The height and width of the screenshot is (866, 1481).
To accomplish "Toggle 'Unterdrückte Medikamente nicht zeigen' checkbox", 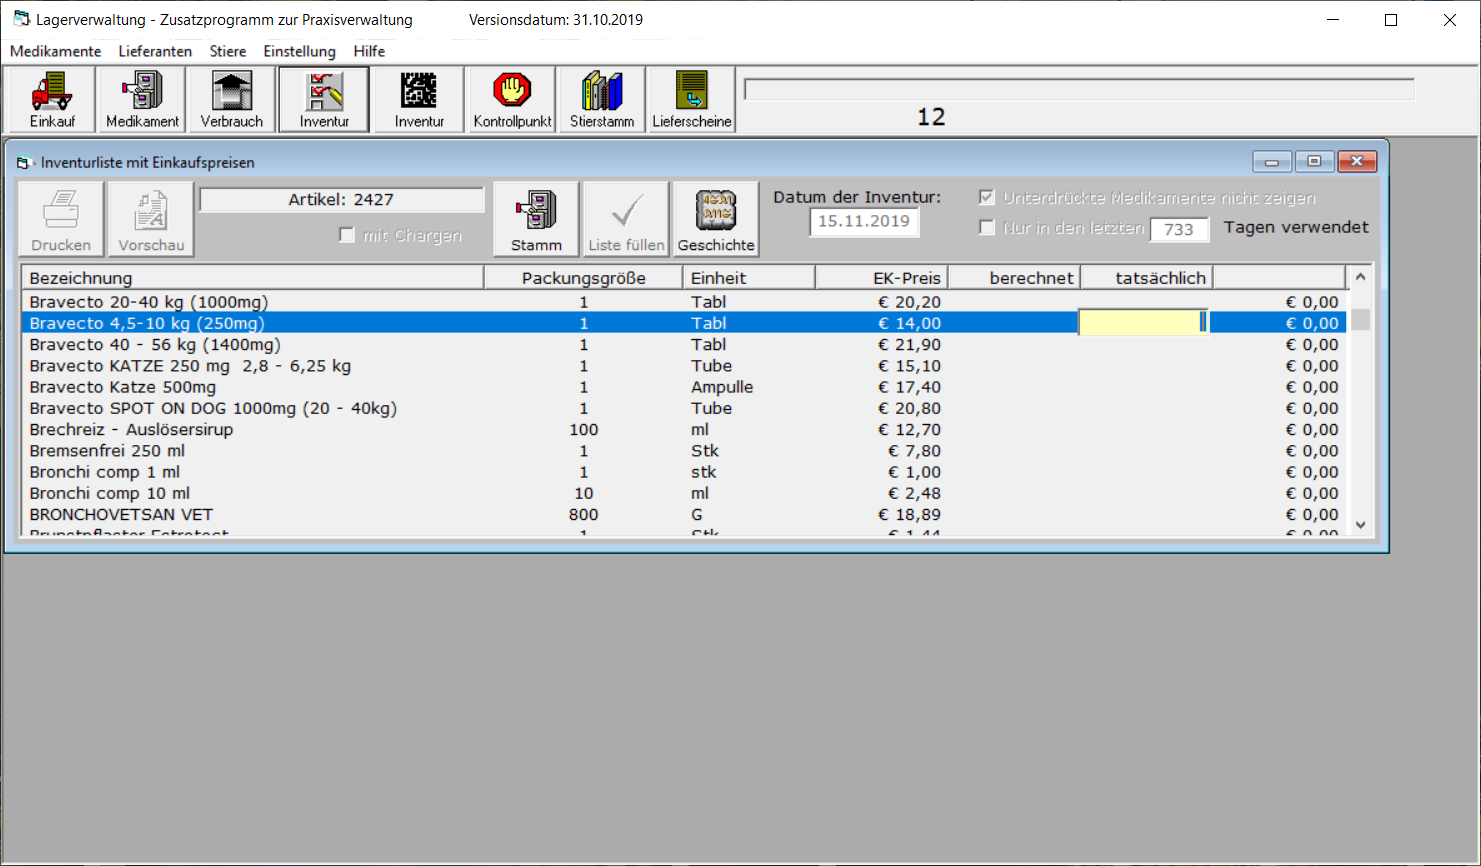I will tap(987, 197).
